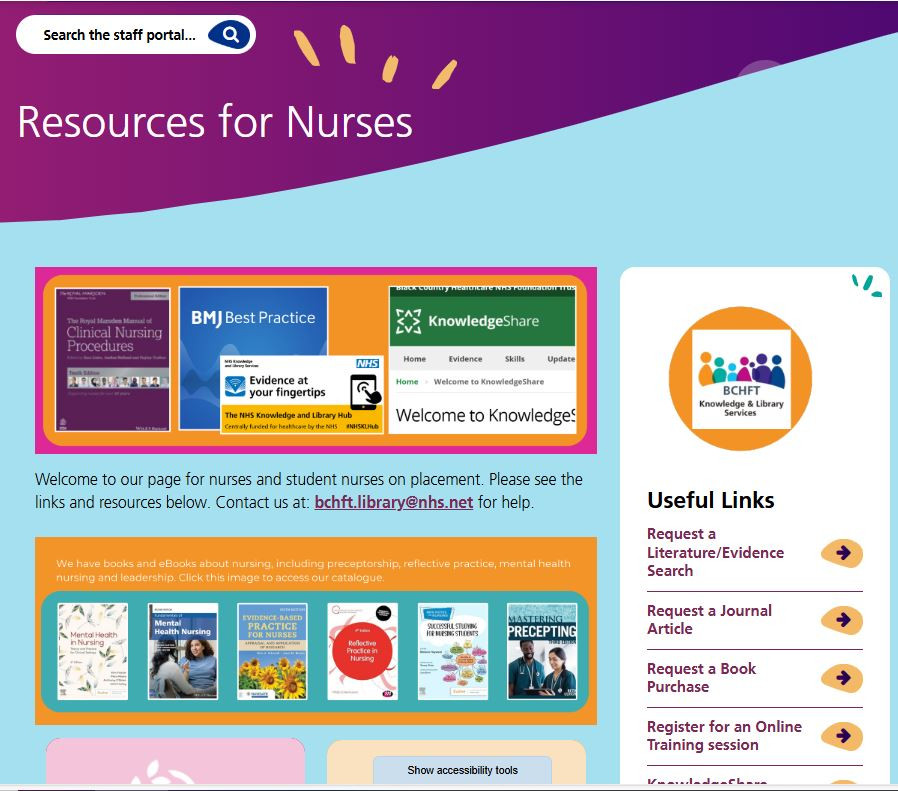The height and width of the screenshot is (791, 898).
Task: Open the Request a Literature/Evidence Search link
Action: click(715, 552)
